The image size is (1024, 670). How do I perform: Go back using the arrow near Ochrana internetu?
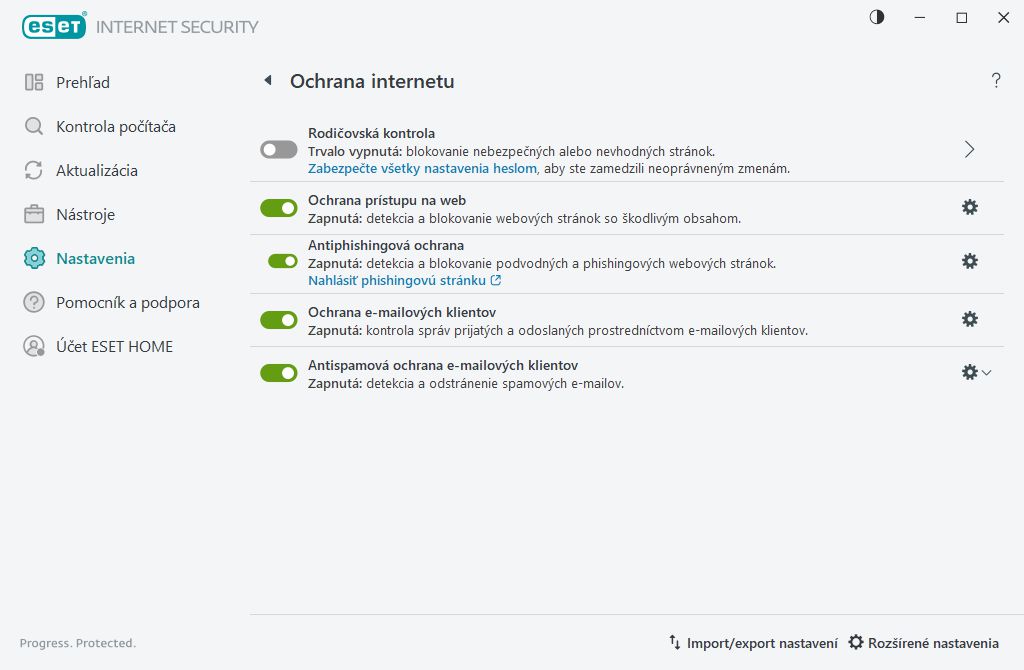[x=267, y=81]
